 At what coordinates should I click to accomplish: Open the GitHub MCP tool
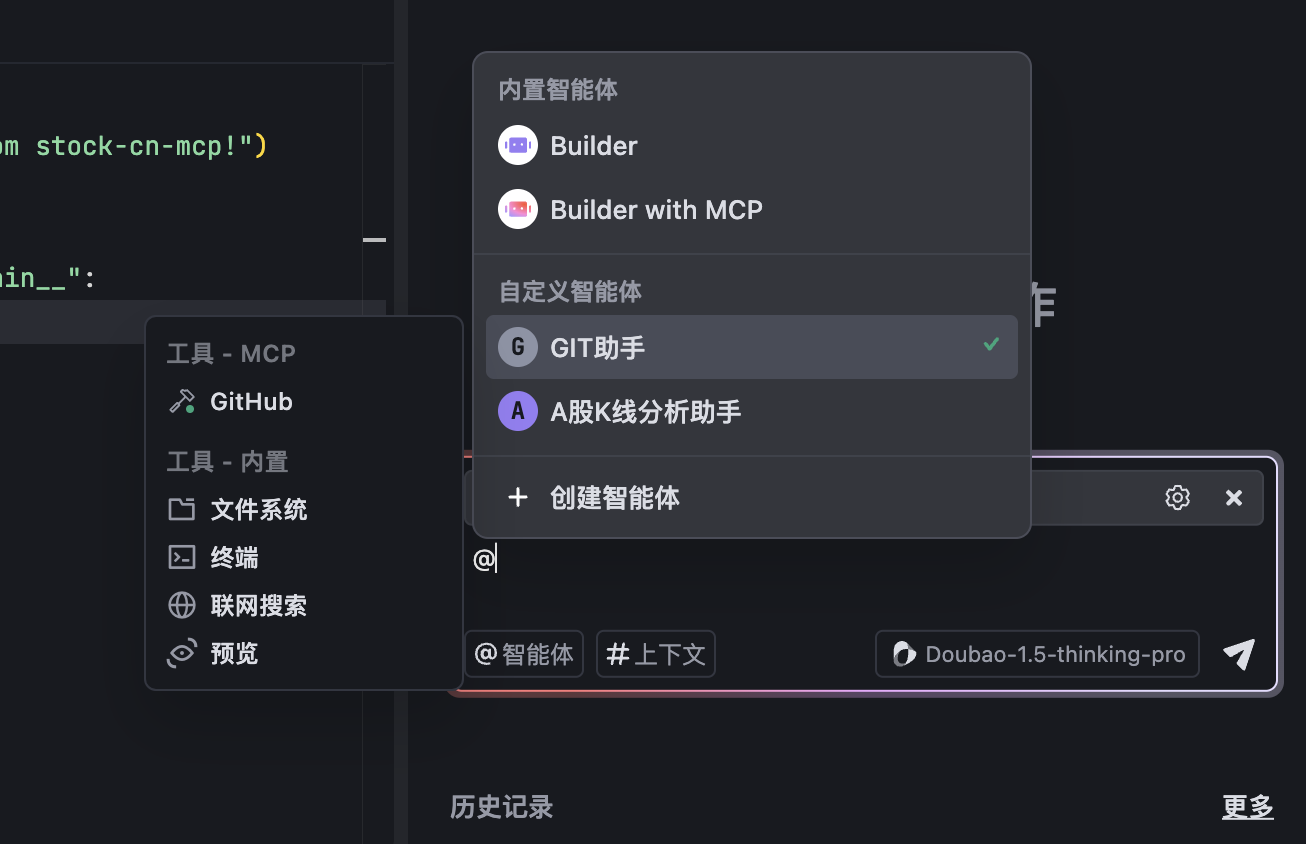tap(251, 401)
